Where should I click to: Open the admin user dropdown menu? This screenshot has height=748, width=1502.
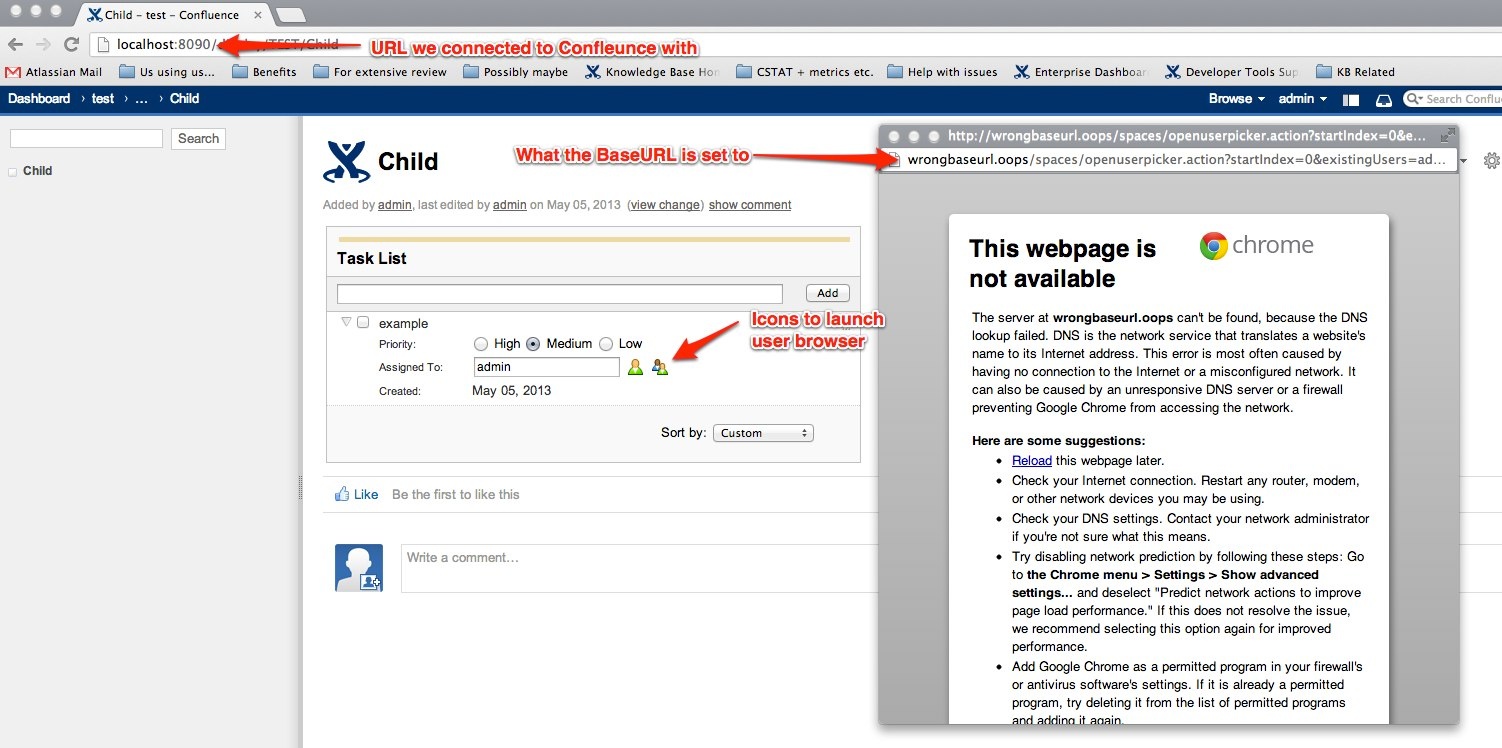point(1303,99)
